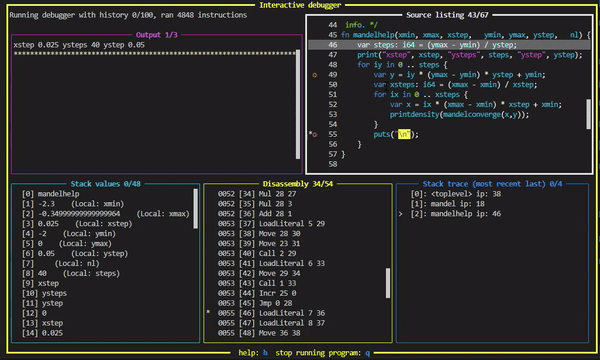
Task: Select disassembly row [39] Move 23 31
Action: [259, 244]
